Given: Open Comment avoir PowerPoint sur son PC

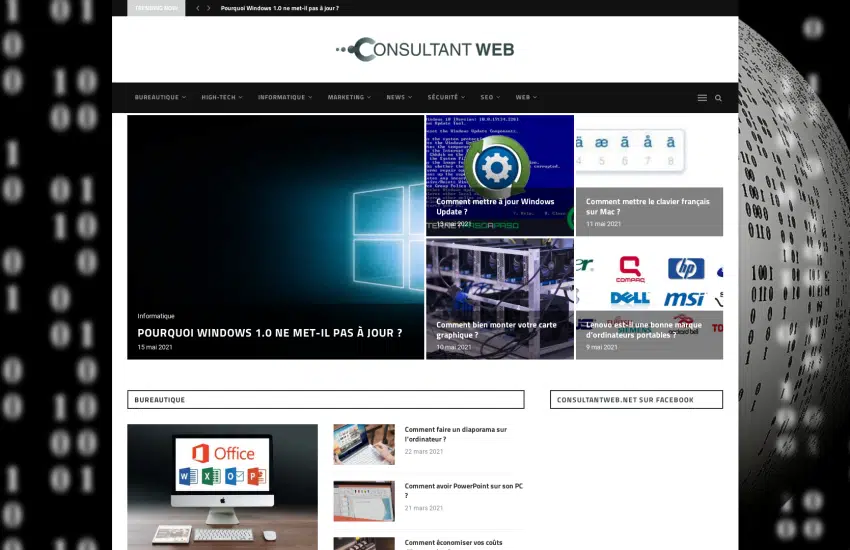Looking at the screenshot, I should tap(463, 490).
